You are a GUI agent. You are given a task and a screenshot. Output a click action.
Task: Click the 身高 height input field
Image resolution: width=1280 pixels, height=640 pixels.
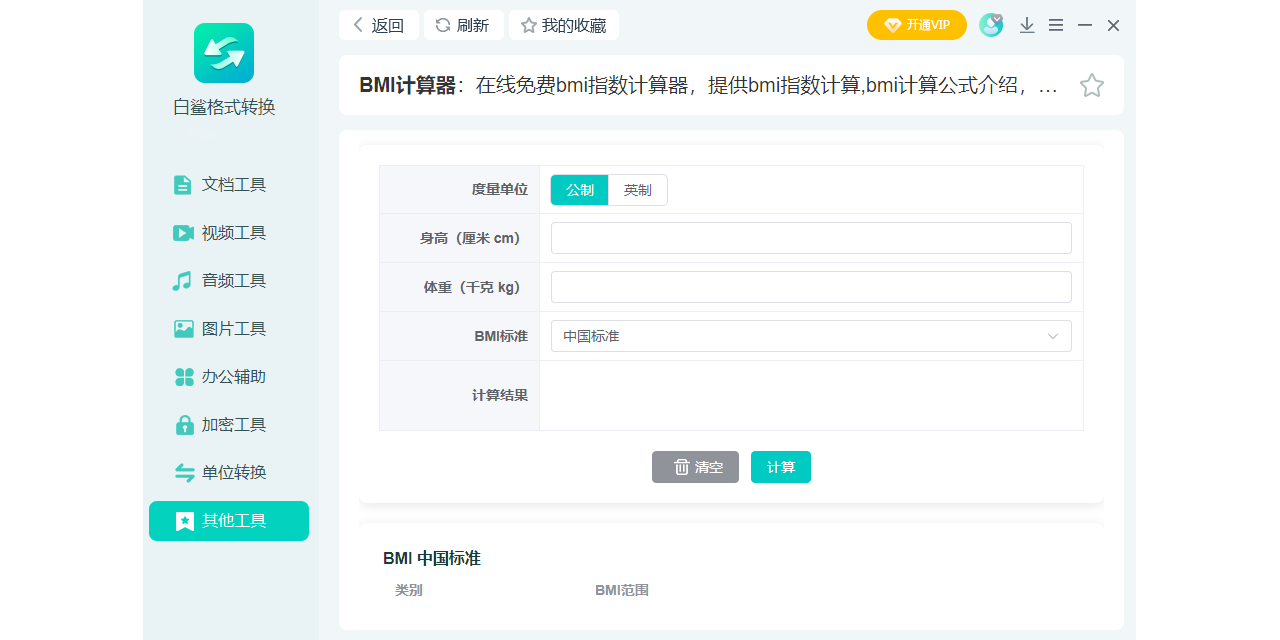pos(811,238)
